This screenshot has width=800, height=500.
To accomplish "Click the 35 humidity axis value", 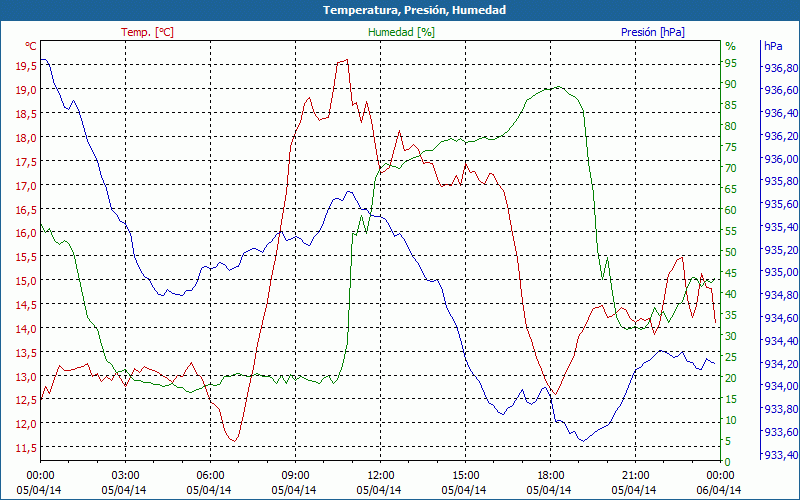I will point(731,315).
